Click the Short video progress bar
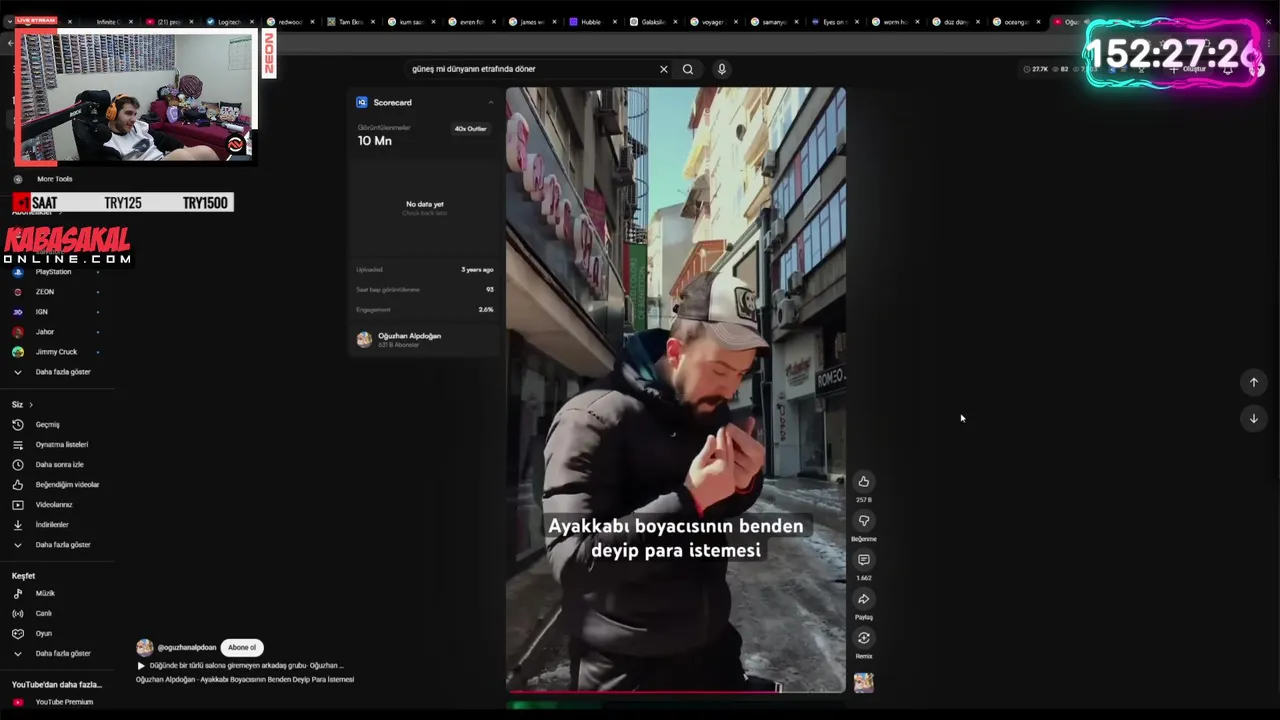This screenshot has width=1280, height=720. [x=675, y=691]
